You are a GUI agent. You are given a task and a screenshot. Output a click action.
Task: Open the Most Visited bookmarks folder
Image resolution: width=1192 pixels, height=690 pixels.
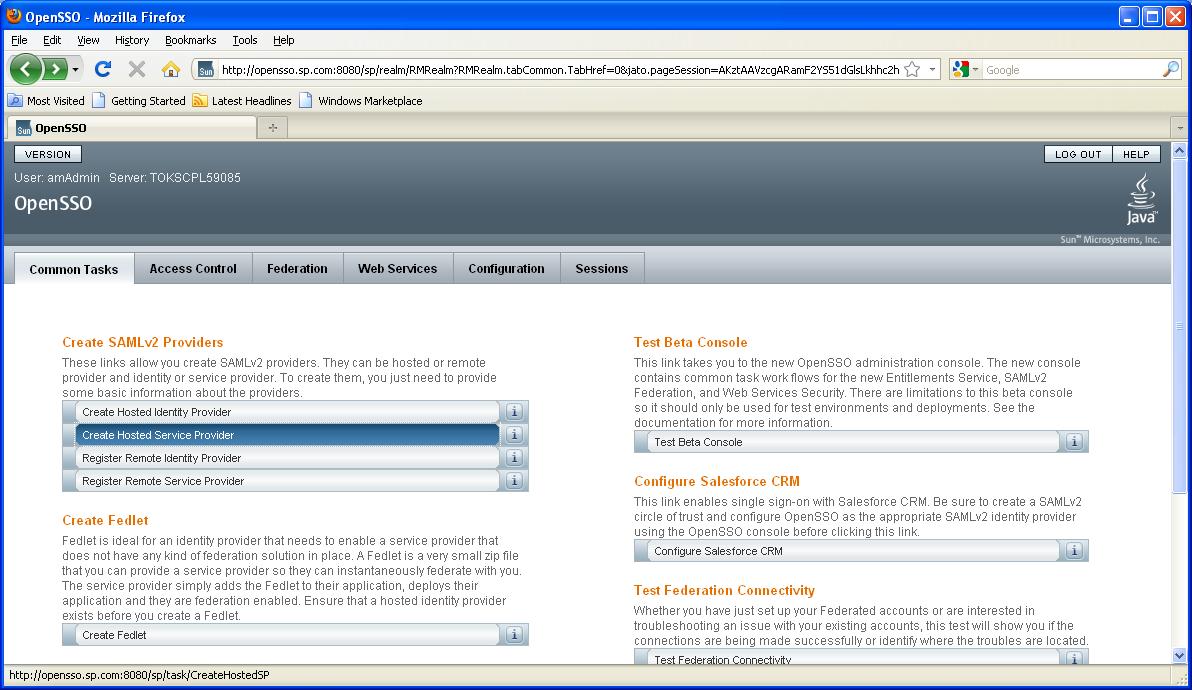point(46,100)
